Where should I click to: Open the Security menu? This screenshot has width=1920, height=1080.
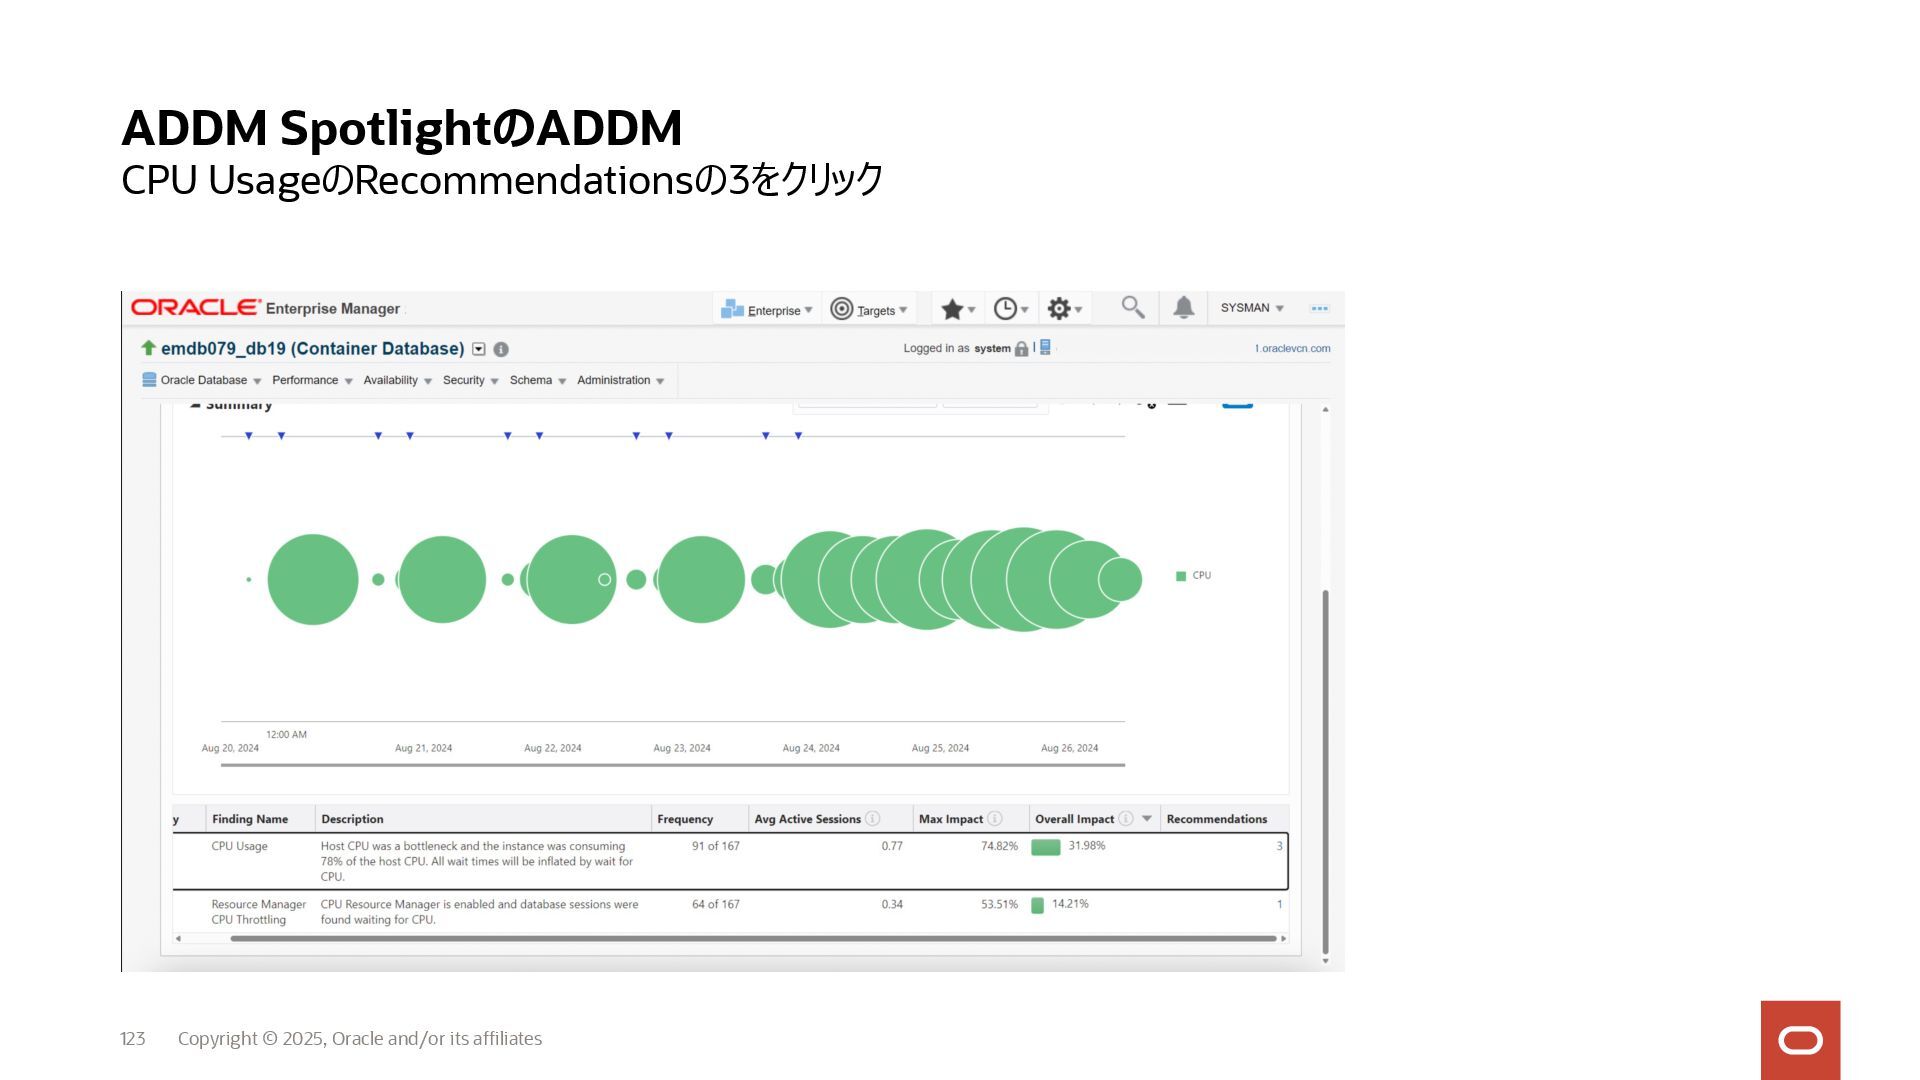point(470,380)
